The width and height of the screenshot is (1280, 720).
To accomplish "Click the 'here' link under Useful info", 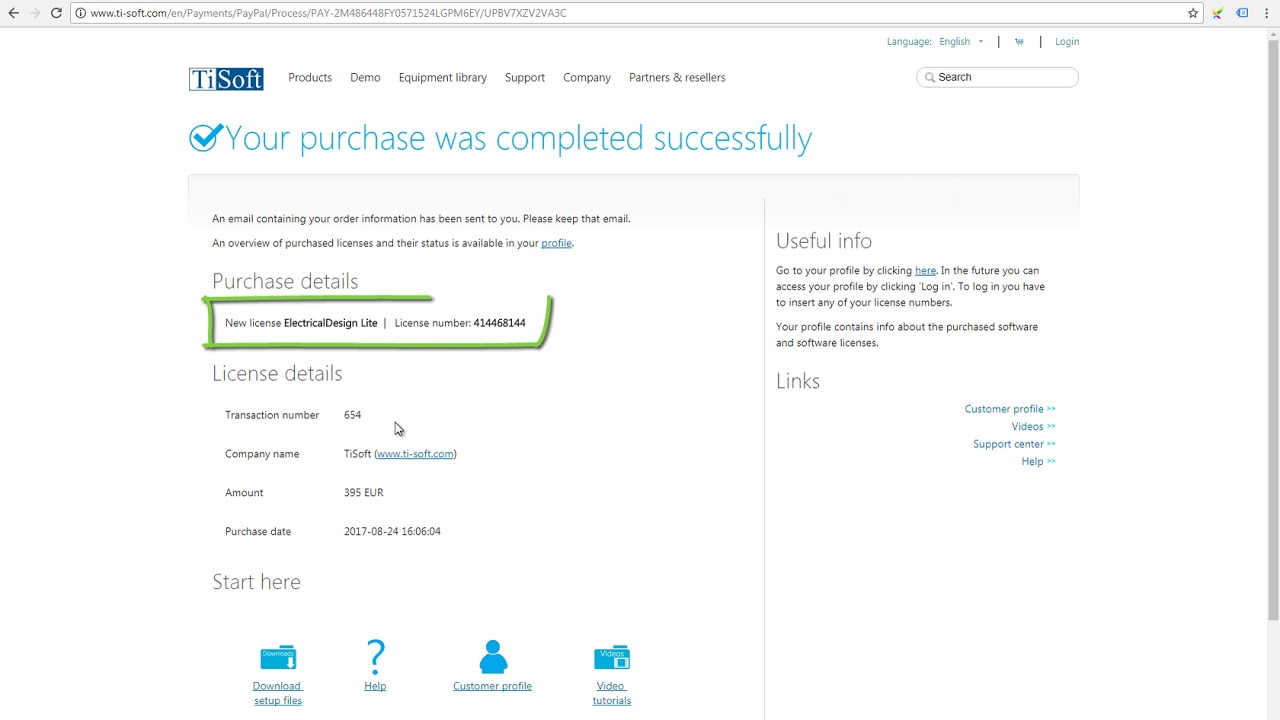I will pos(925,270).
